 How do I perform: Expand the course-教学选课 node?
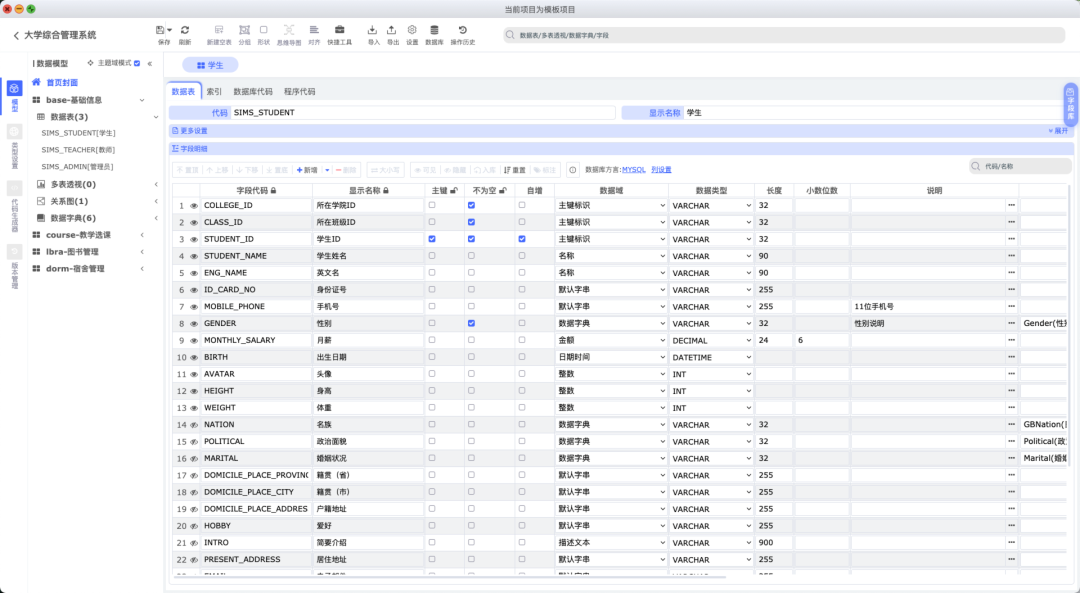click(x=142, y=235)
